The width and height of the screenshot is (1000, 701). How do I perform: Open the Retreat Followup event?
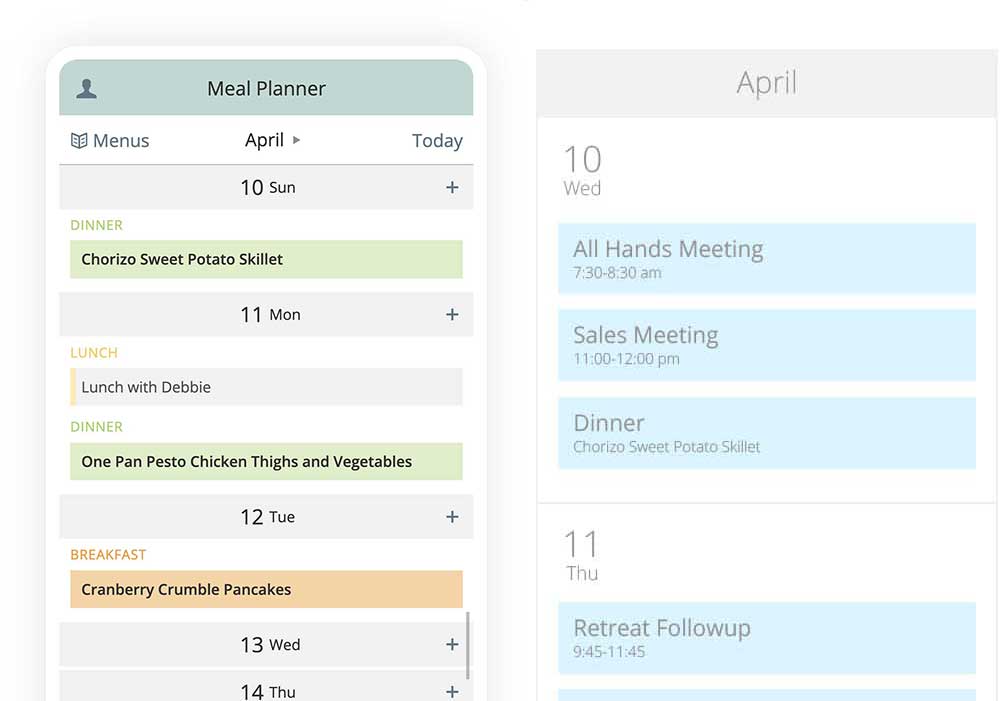(767, 638)
